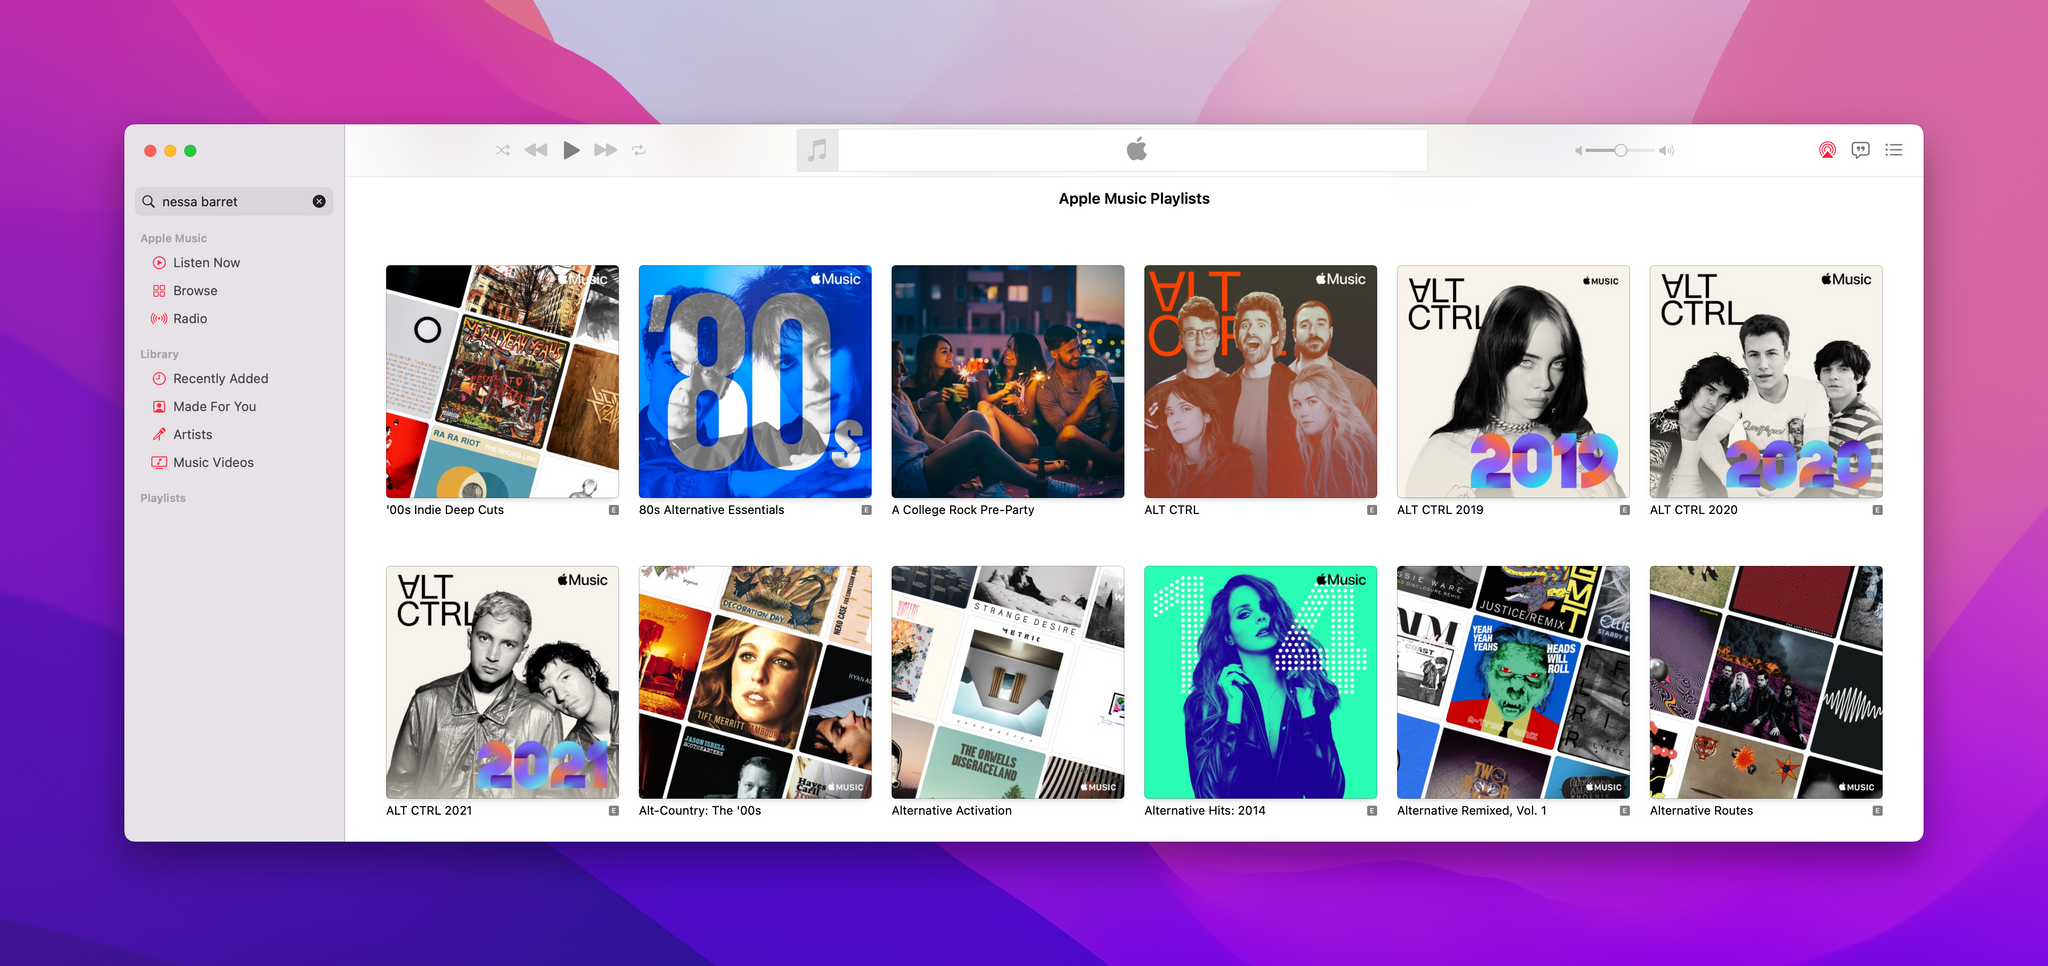
Task: Show the lyrics panel
Action: tap(1860, 150)
